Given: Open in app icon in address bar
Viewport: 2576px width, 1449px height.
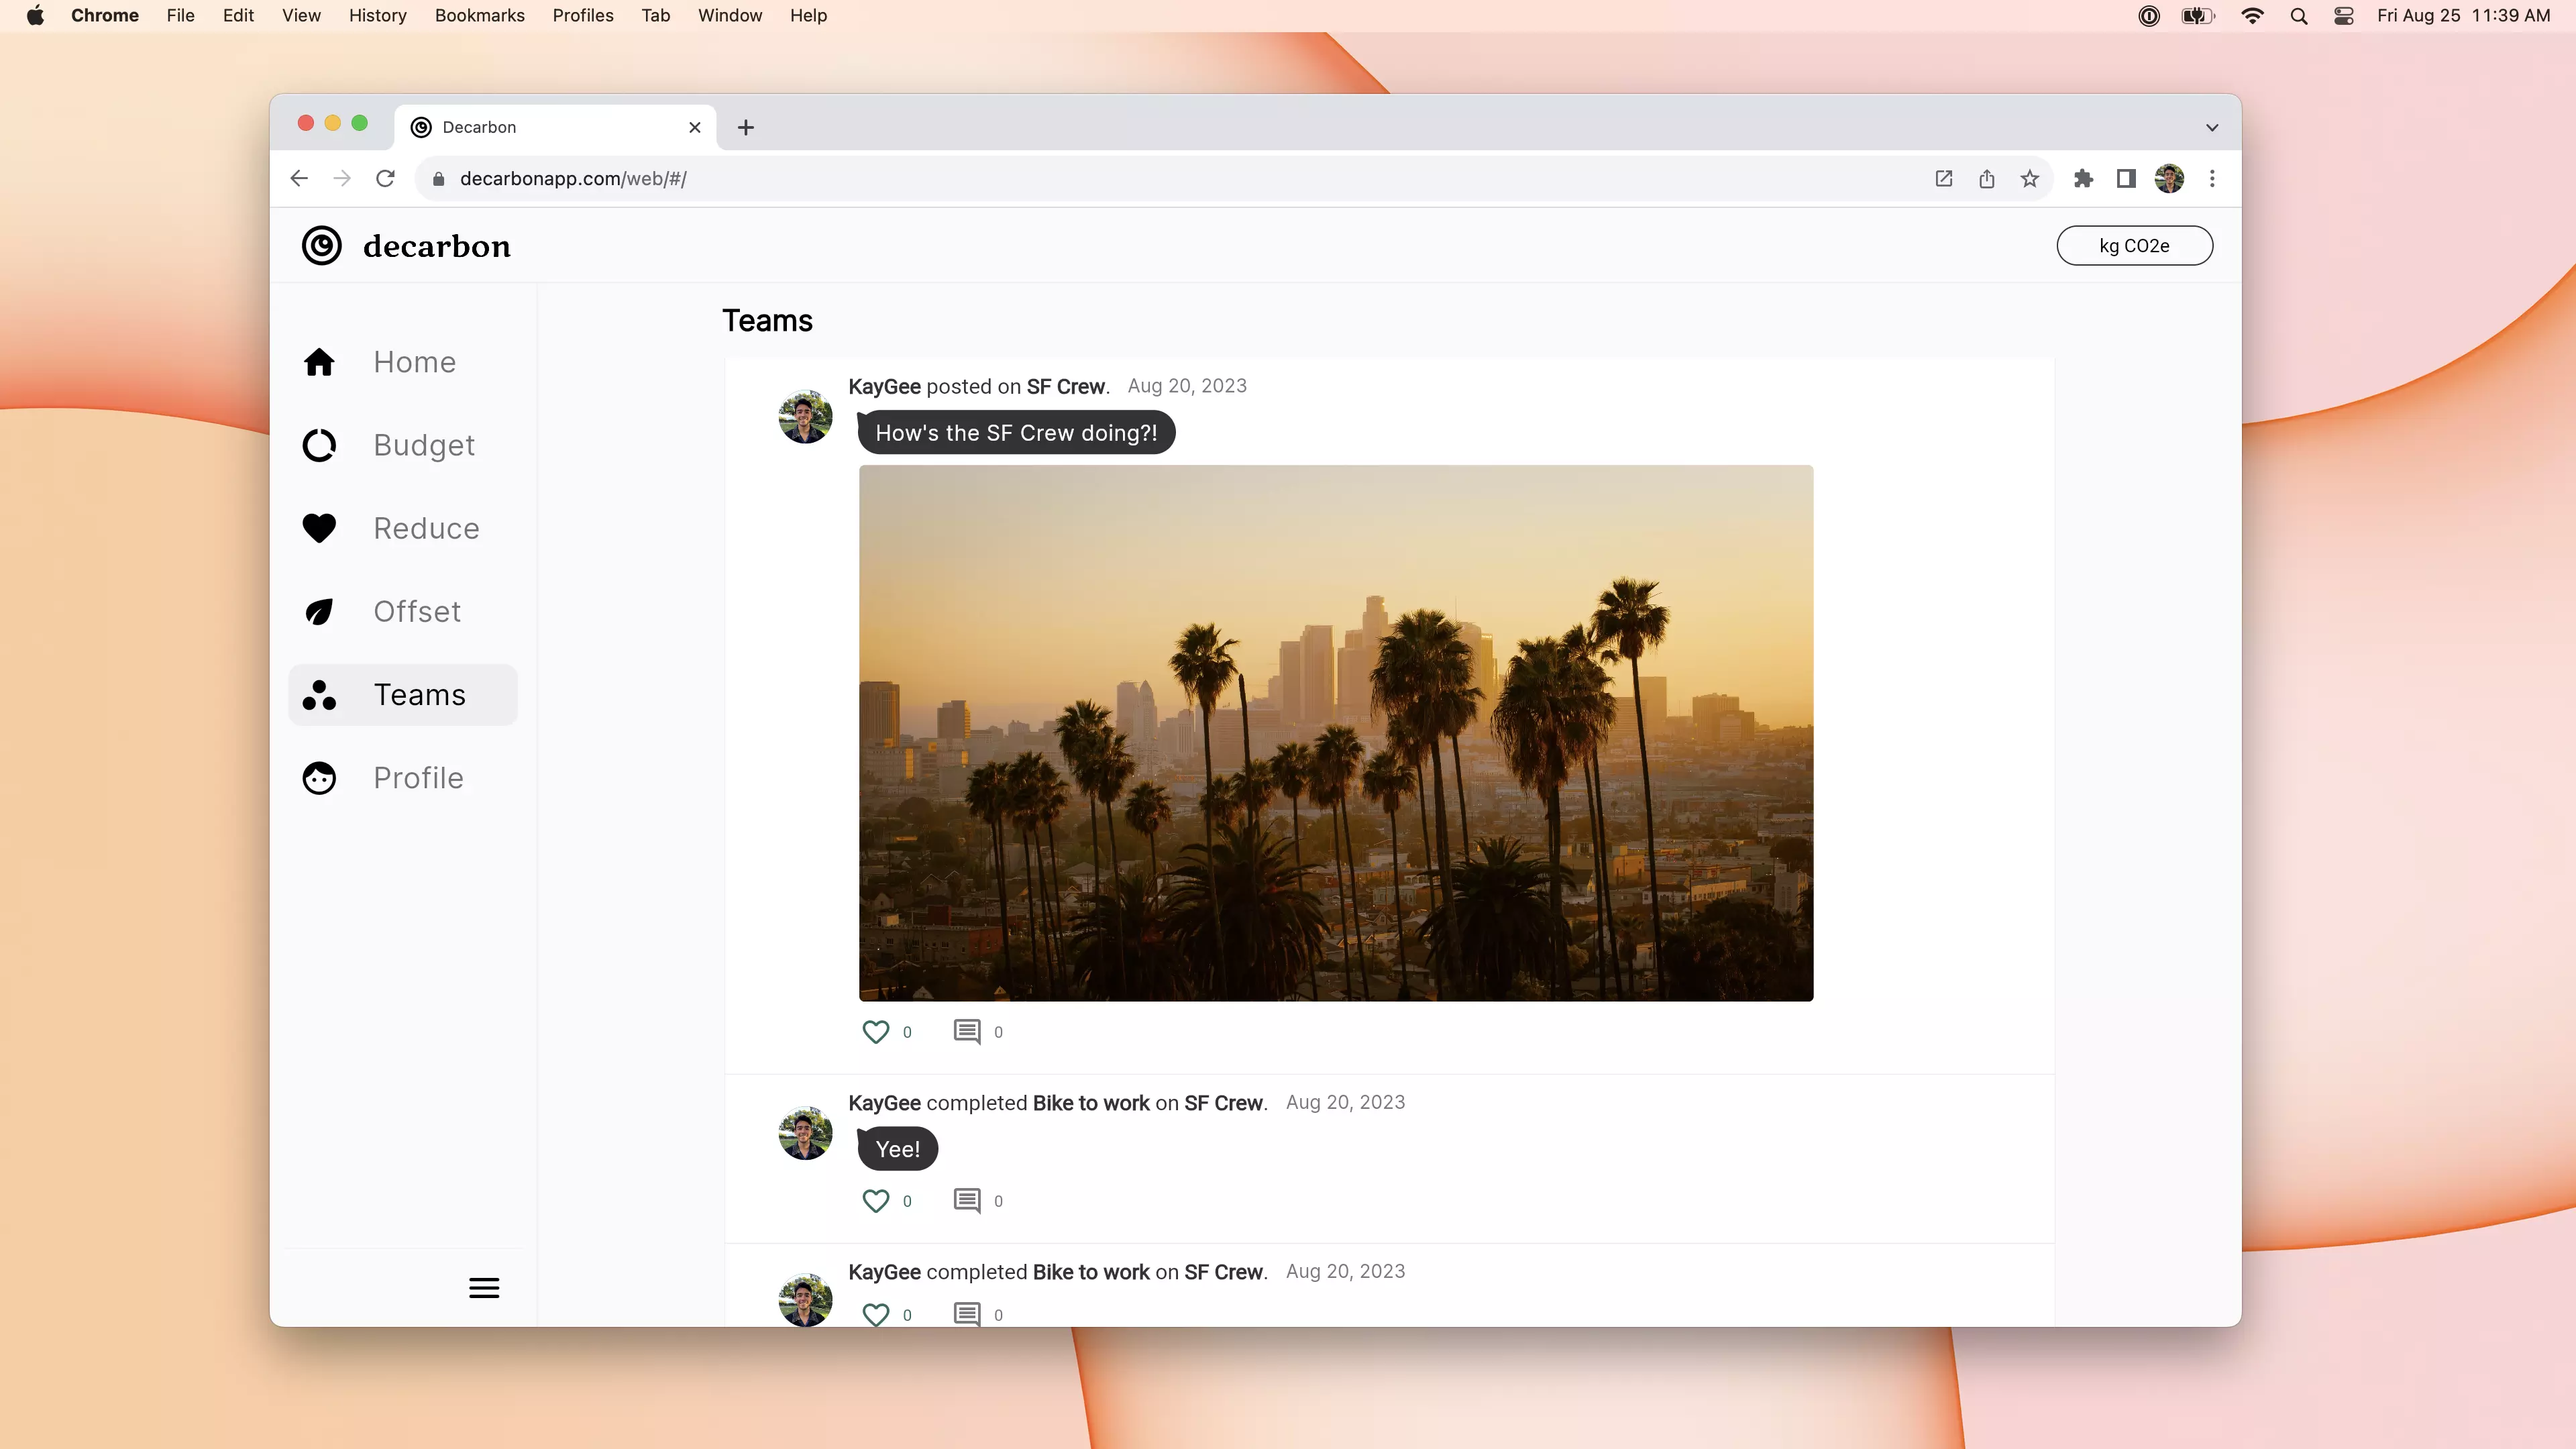Looking at the screenshot, I should click(x=1943, y=179).
